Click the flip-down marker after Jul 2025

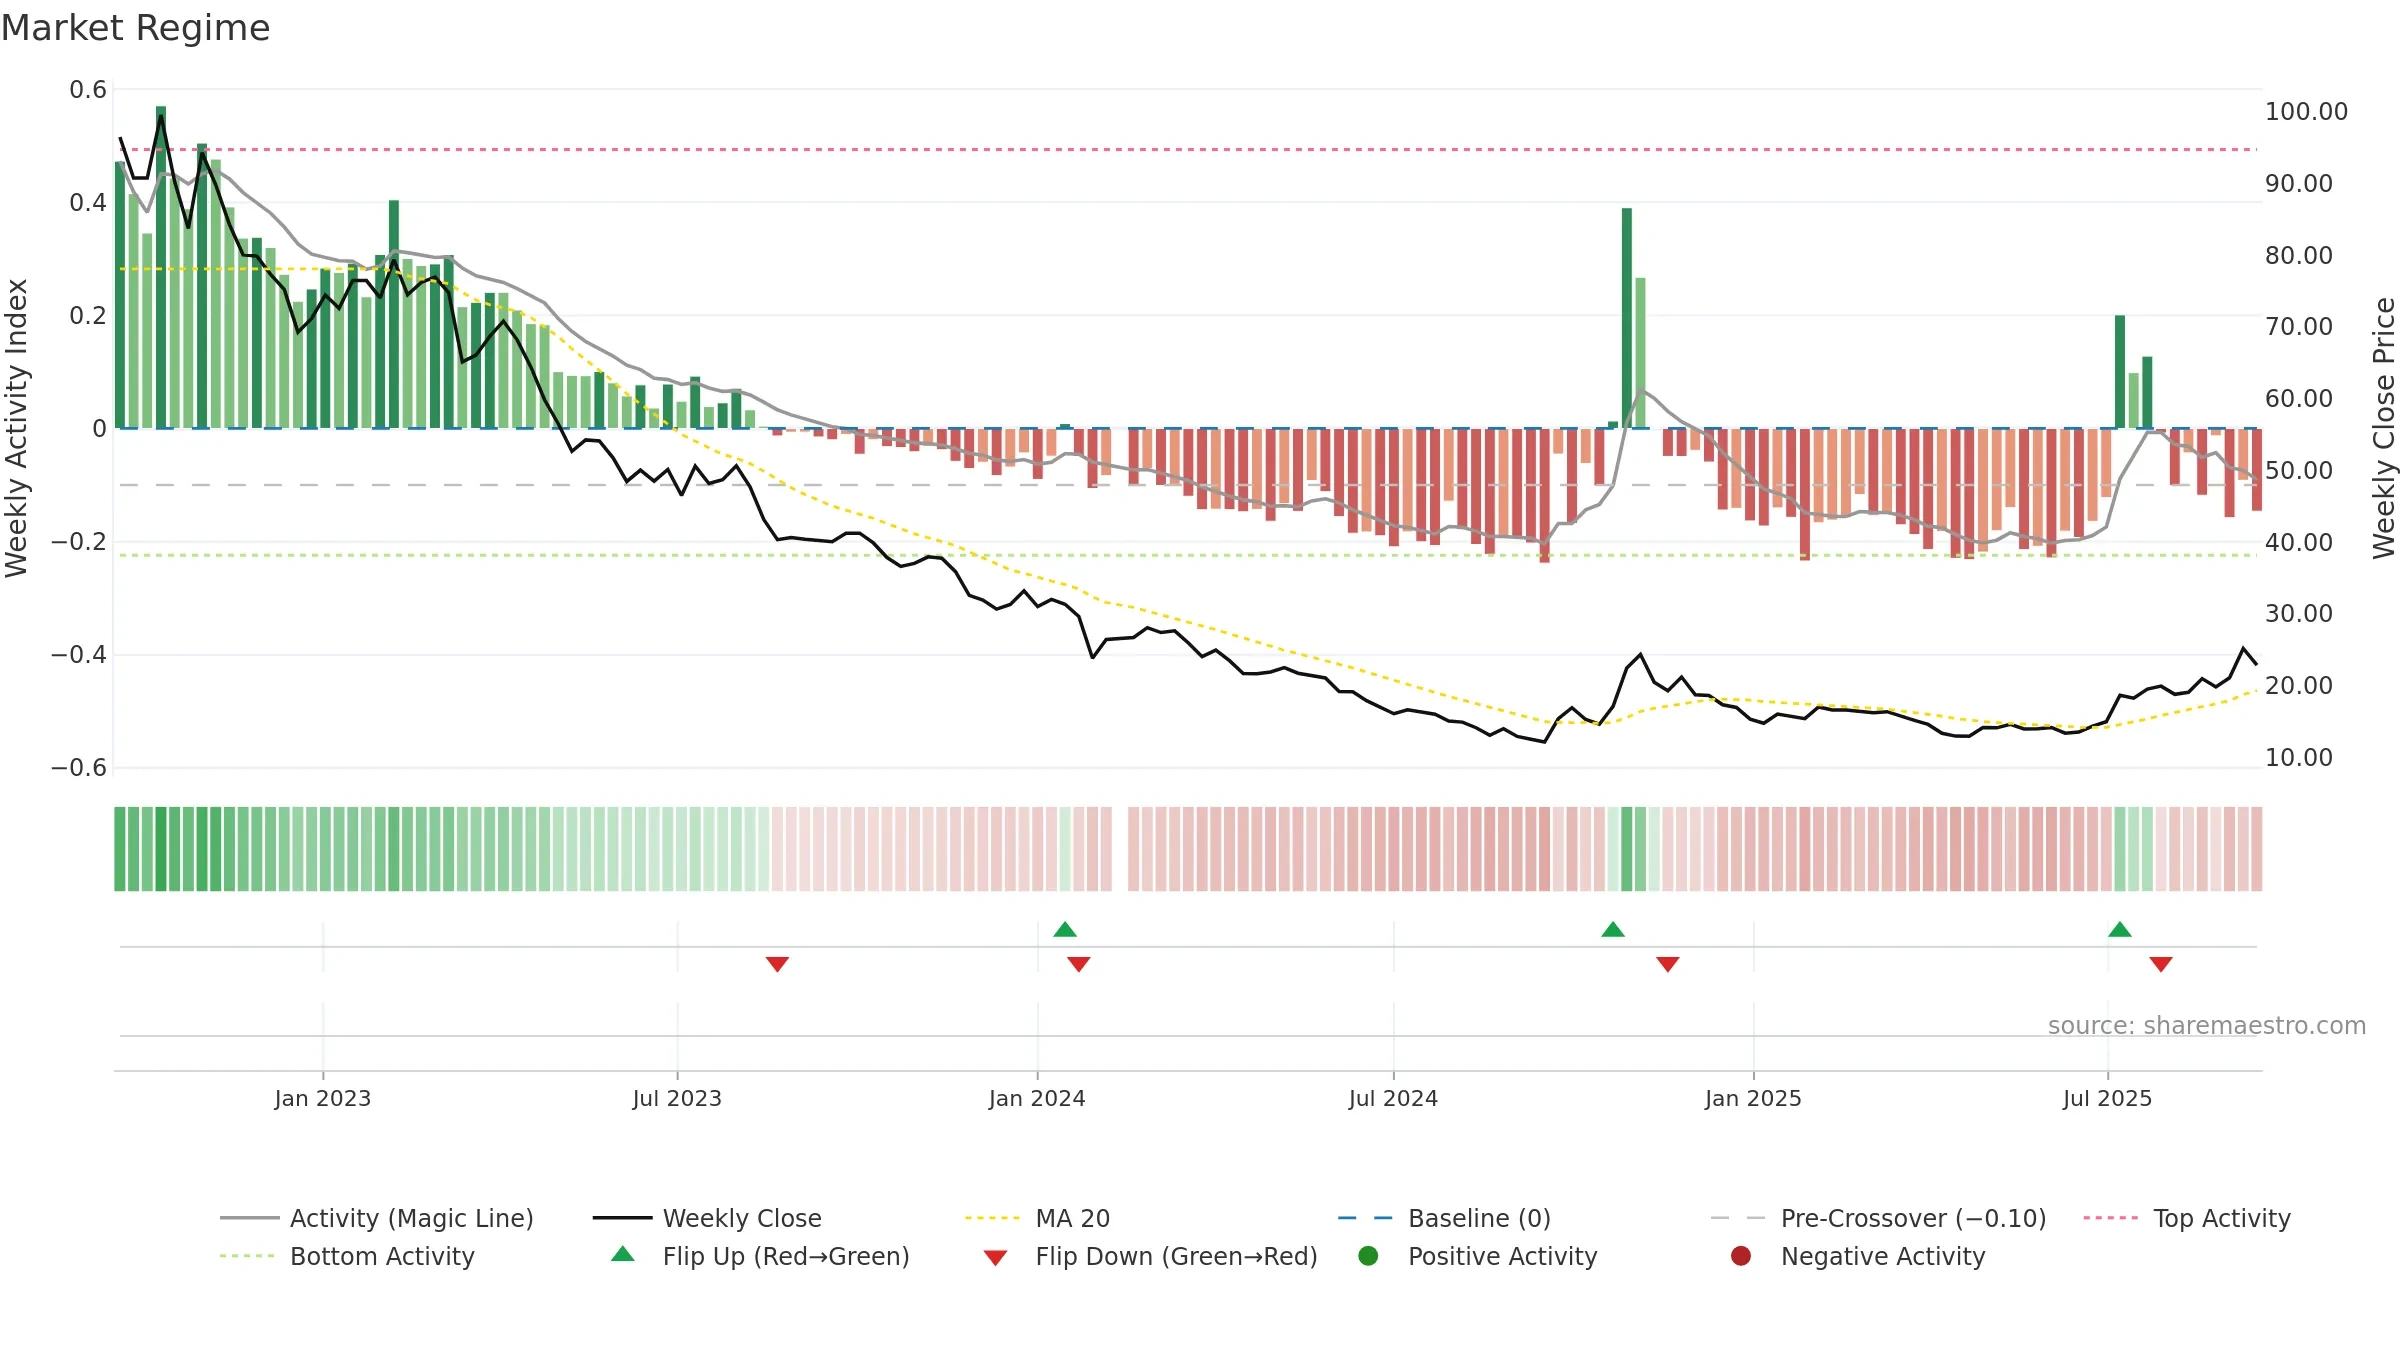[2161, 964]
